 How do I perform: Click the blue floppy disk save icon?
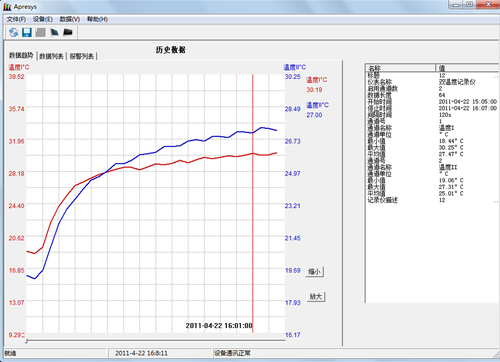coord(27,32)
